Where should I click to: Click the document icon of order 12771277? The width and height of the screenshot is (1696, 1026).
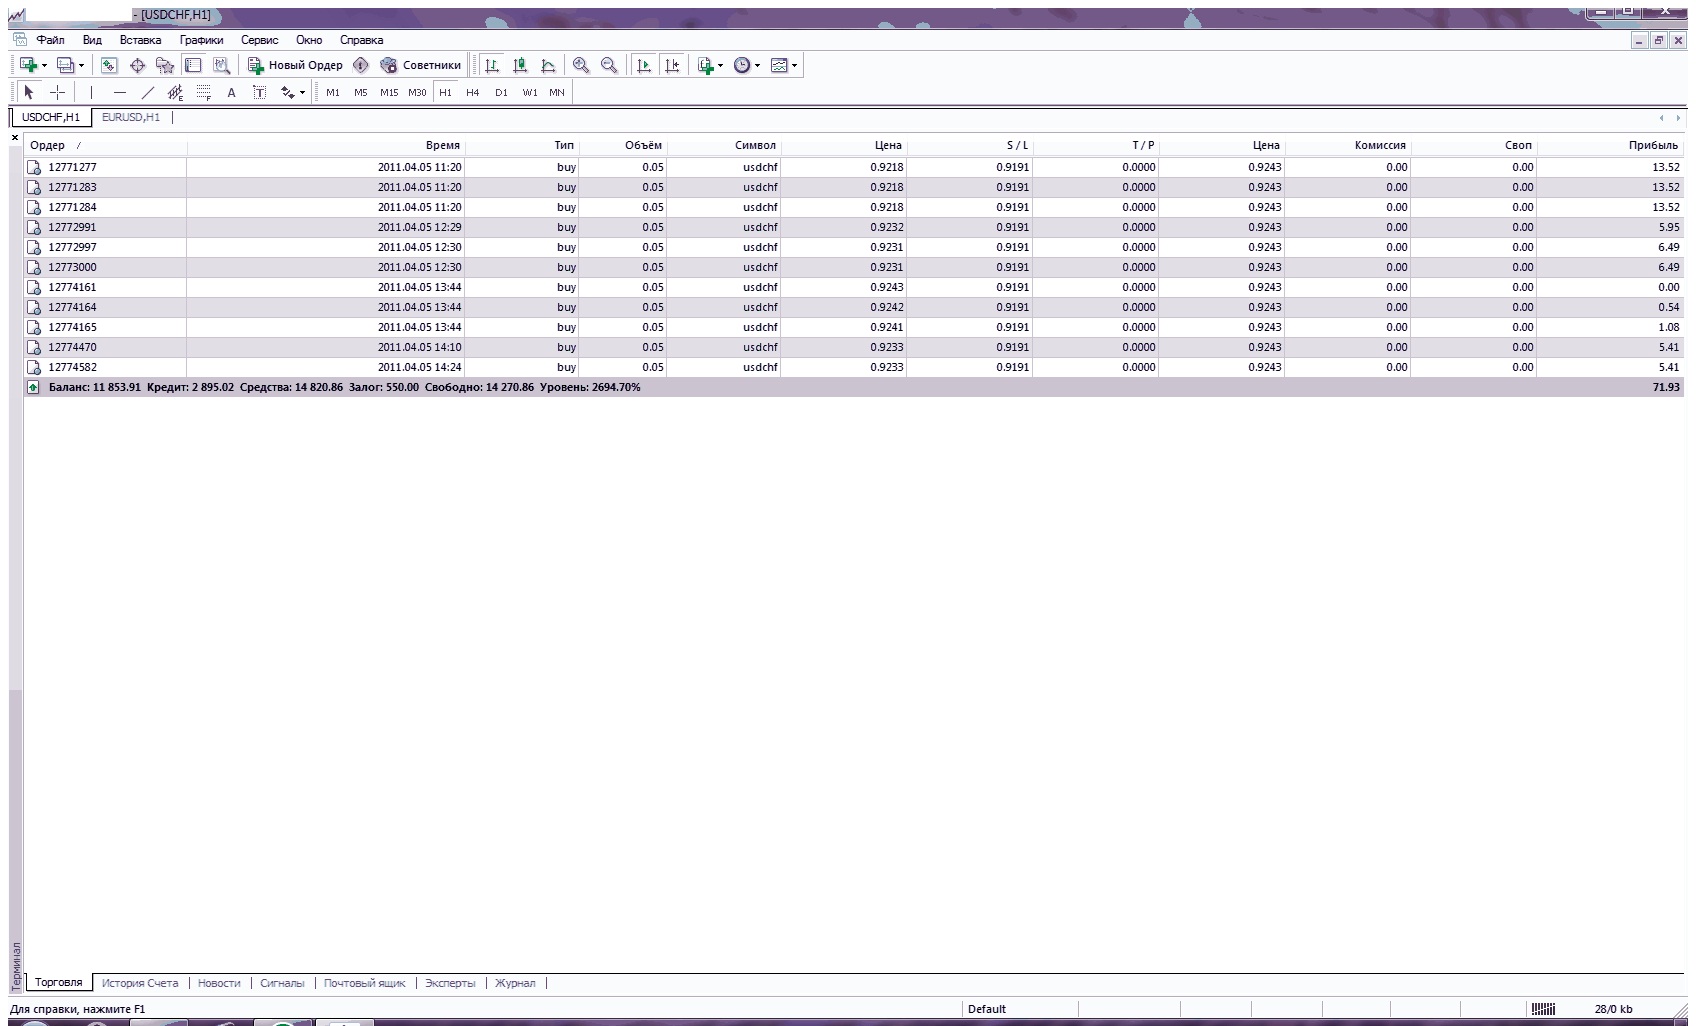tap(34, 167)
